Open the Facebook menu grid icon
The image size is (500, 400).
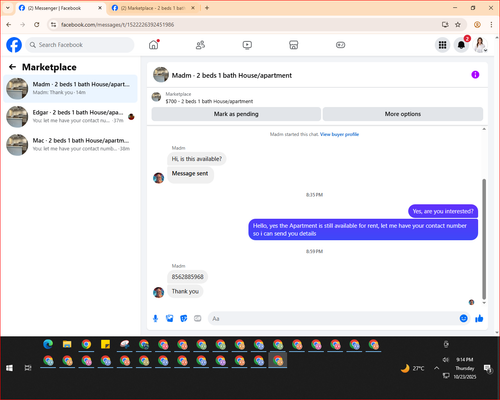tap(442, 45)
